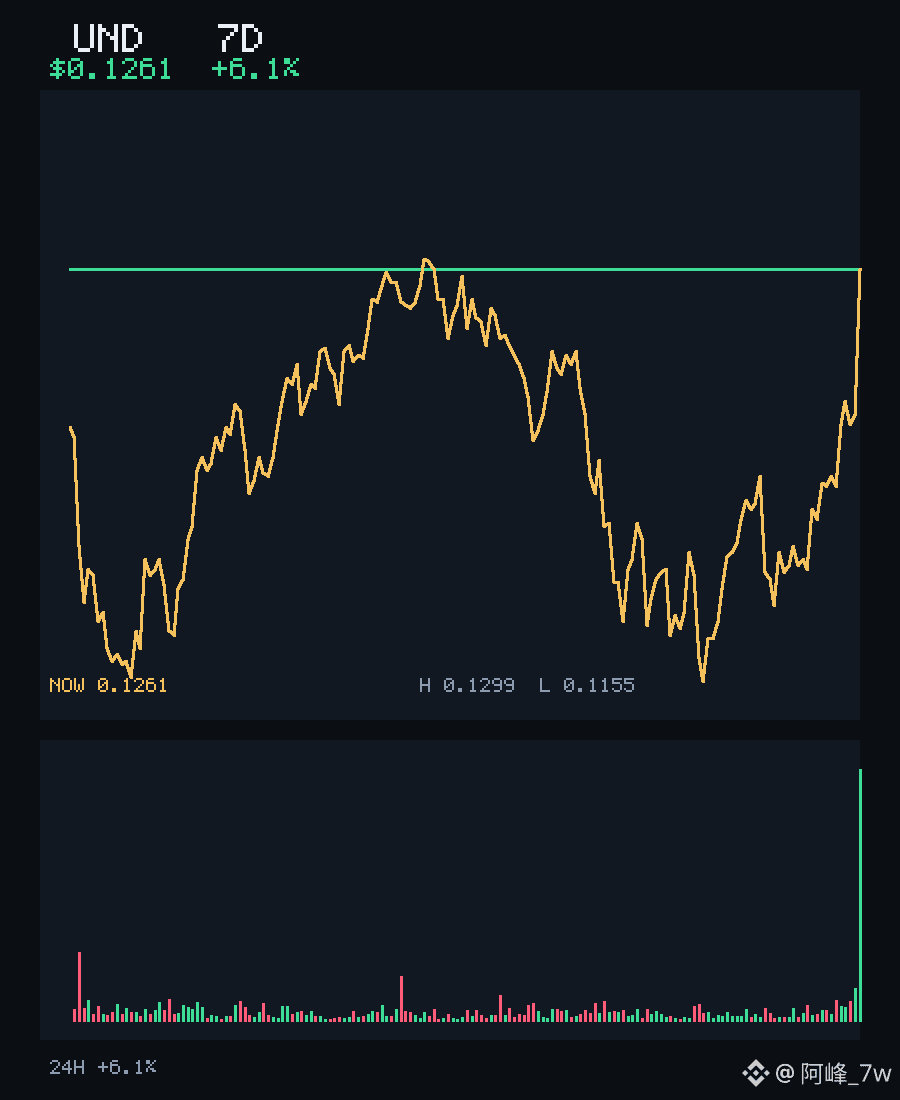This screenshot has width=900, height=1100.
Task: Click the @ symbol in the watermark
Action: pos(785,1073)
